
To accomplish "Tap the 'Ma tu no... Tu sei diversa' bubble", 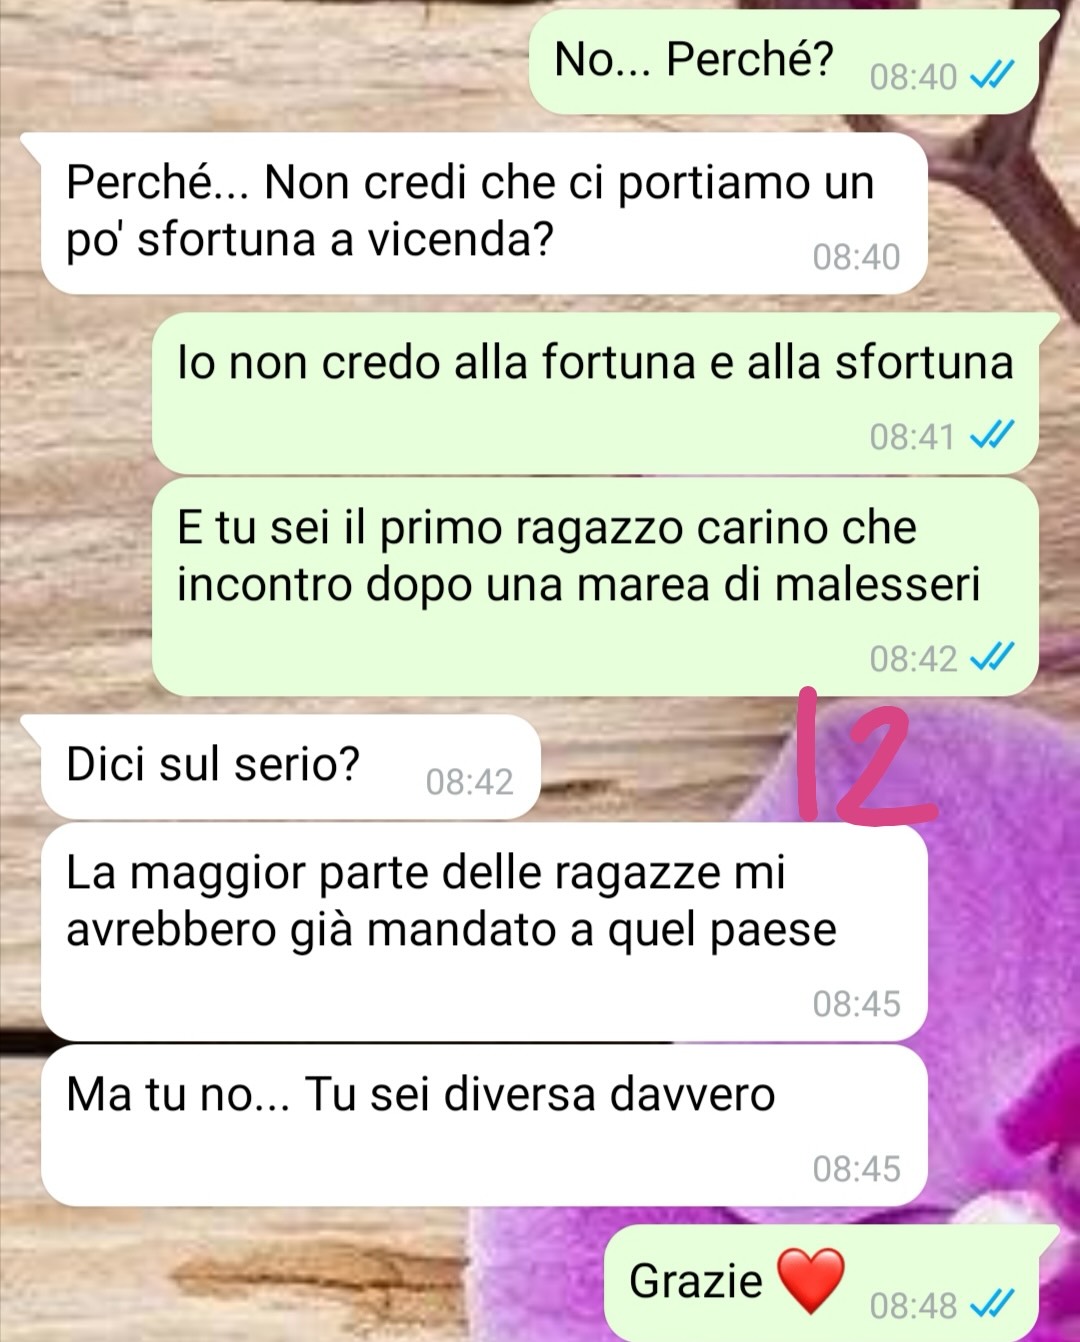I will [x=485, y=1125].
